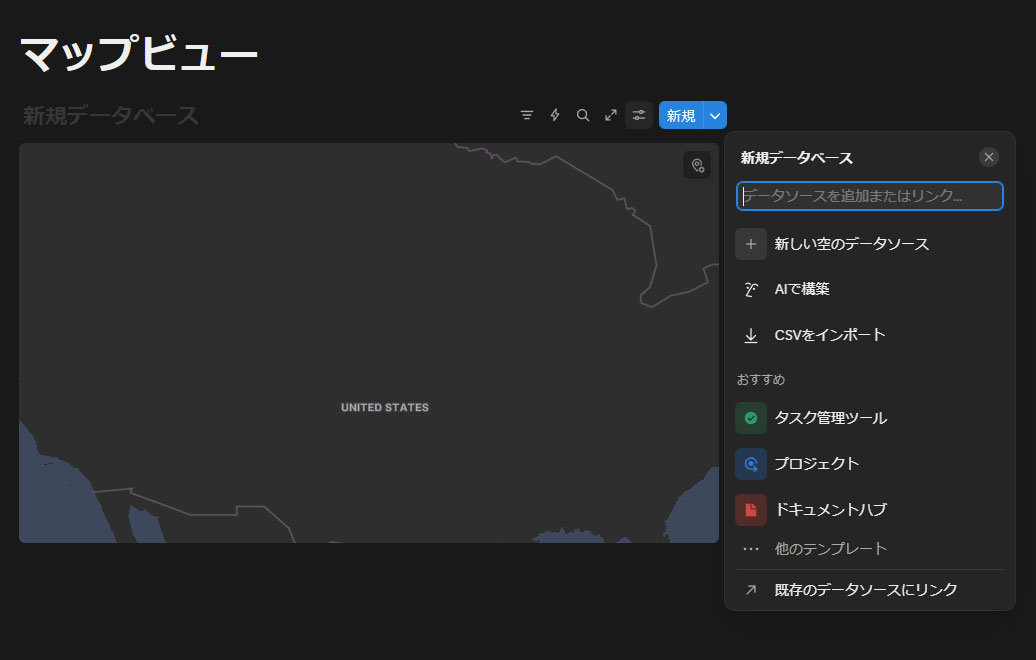
Task: Open database full screen with expand arrows
Action: (x=611, y=116)
